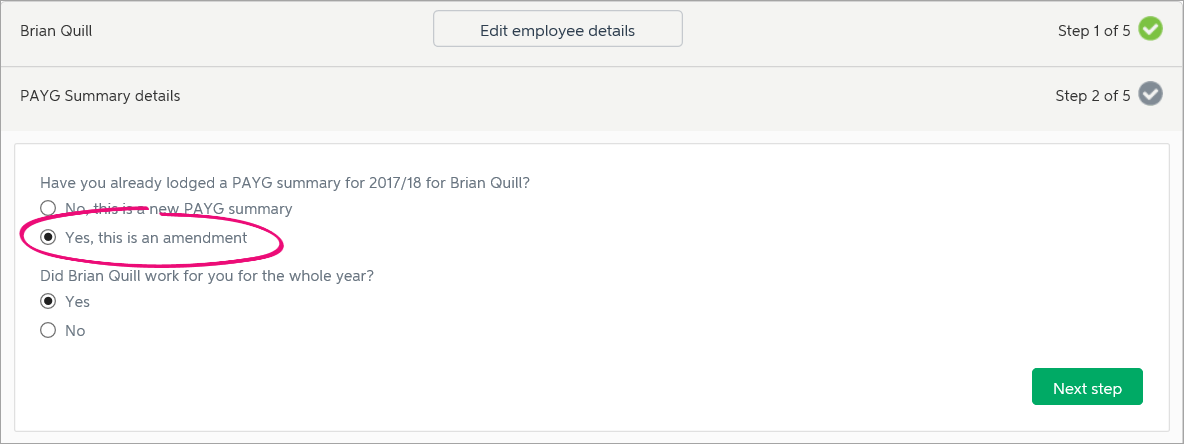Click the 'Yes' label under whole year question
Image resolution: width=1184 pixels, height=444 pixels.
point(77,301)
